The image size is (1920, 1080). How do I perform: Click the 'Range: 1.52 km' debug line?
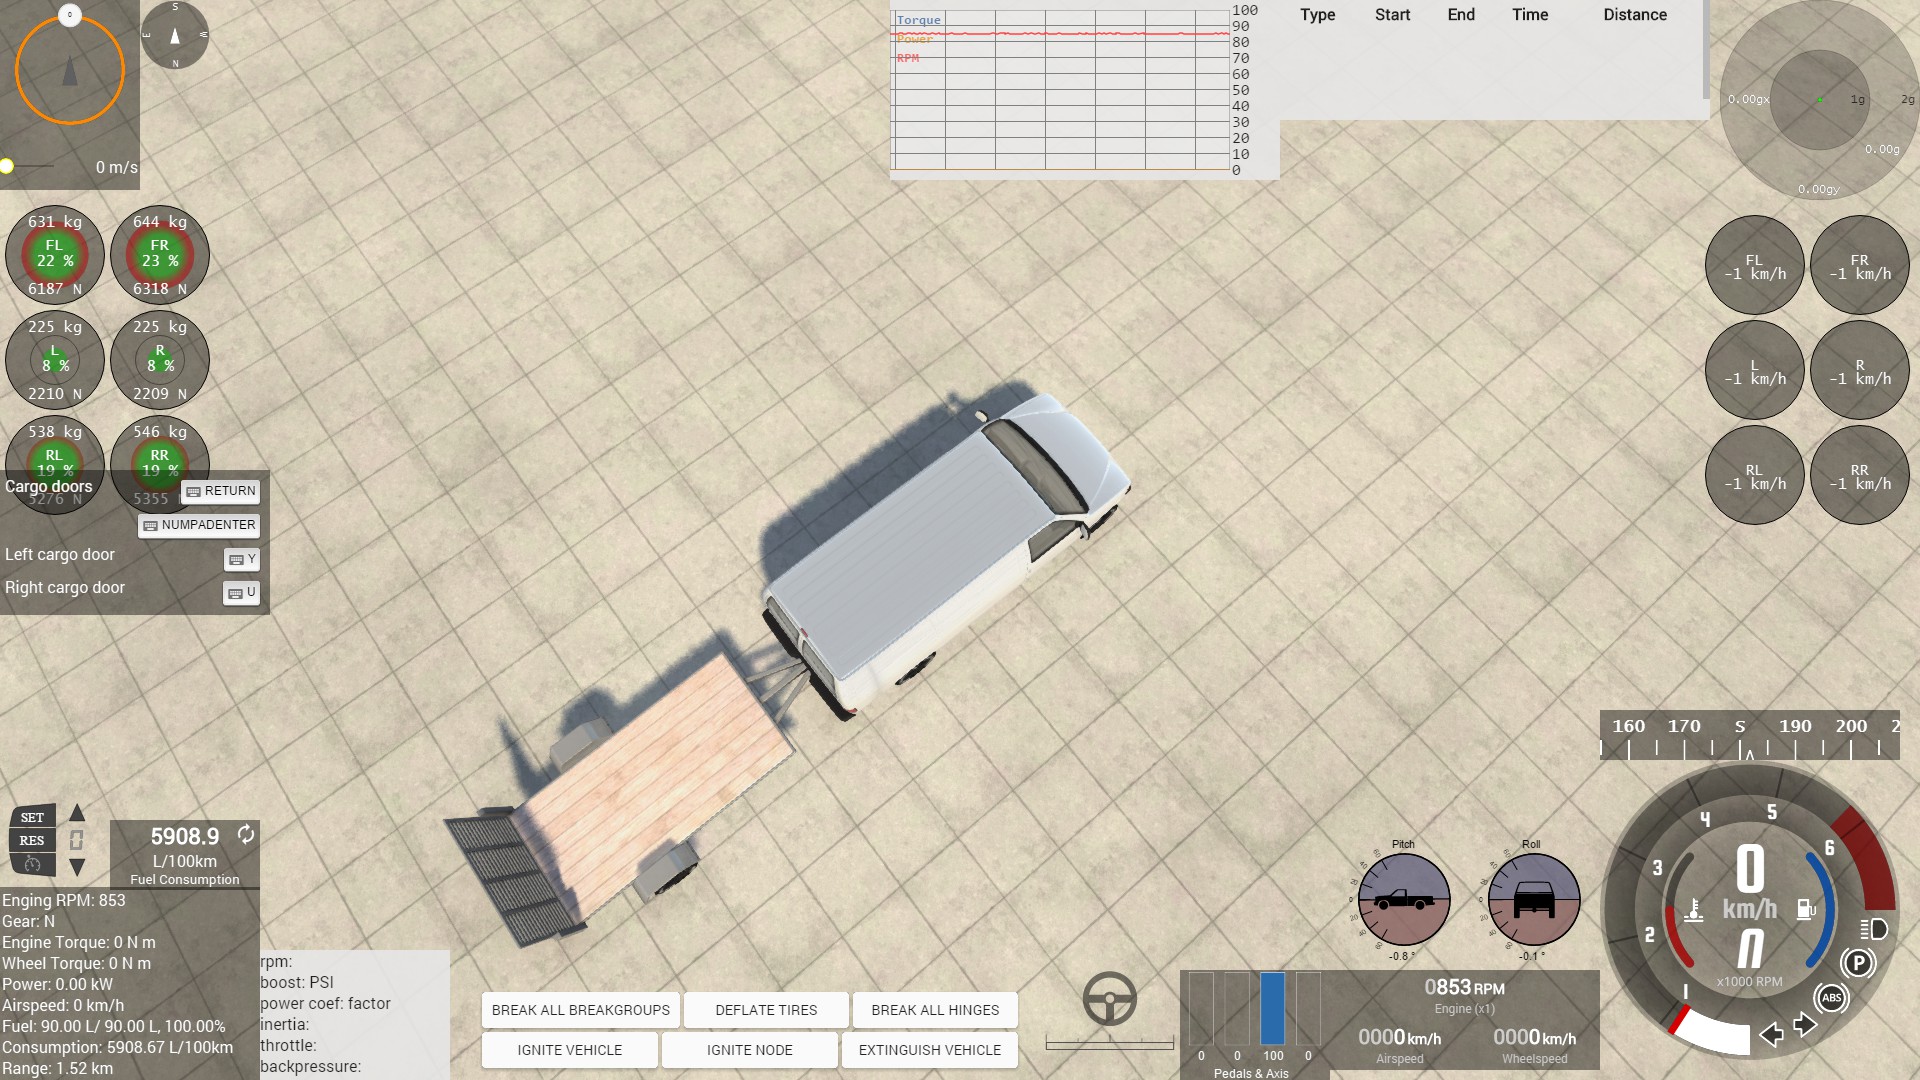57,1069
